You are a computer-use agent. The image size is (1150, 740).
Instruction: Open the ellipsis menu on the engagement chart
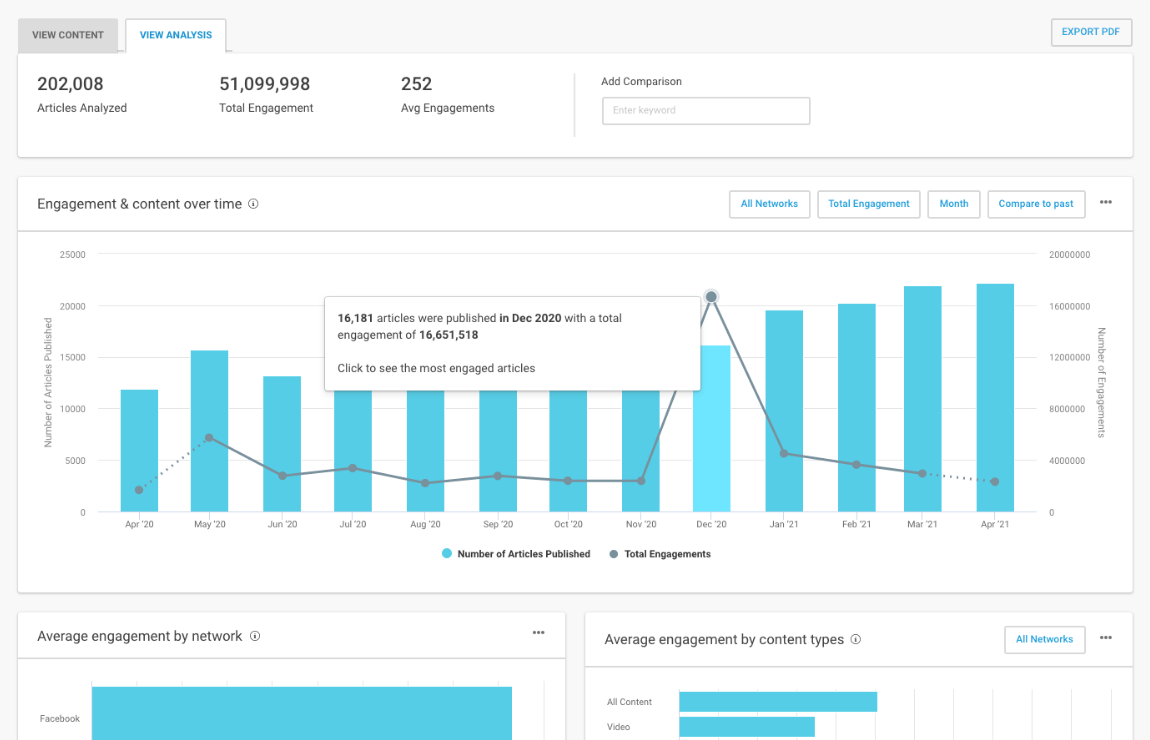(1106, 201)
